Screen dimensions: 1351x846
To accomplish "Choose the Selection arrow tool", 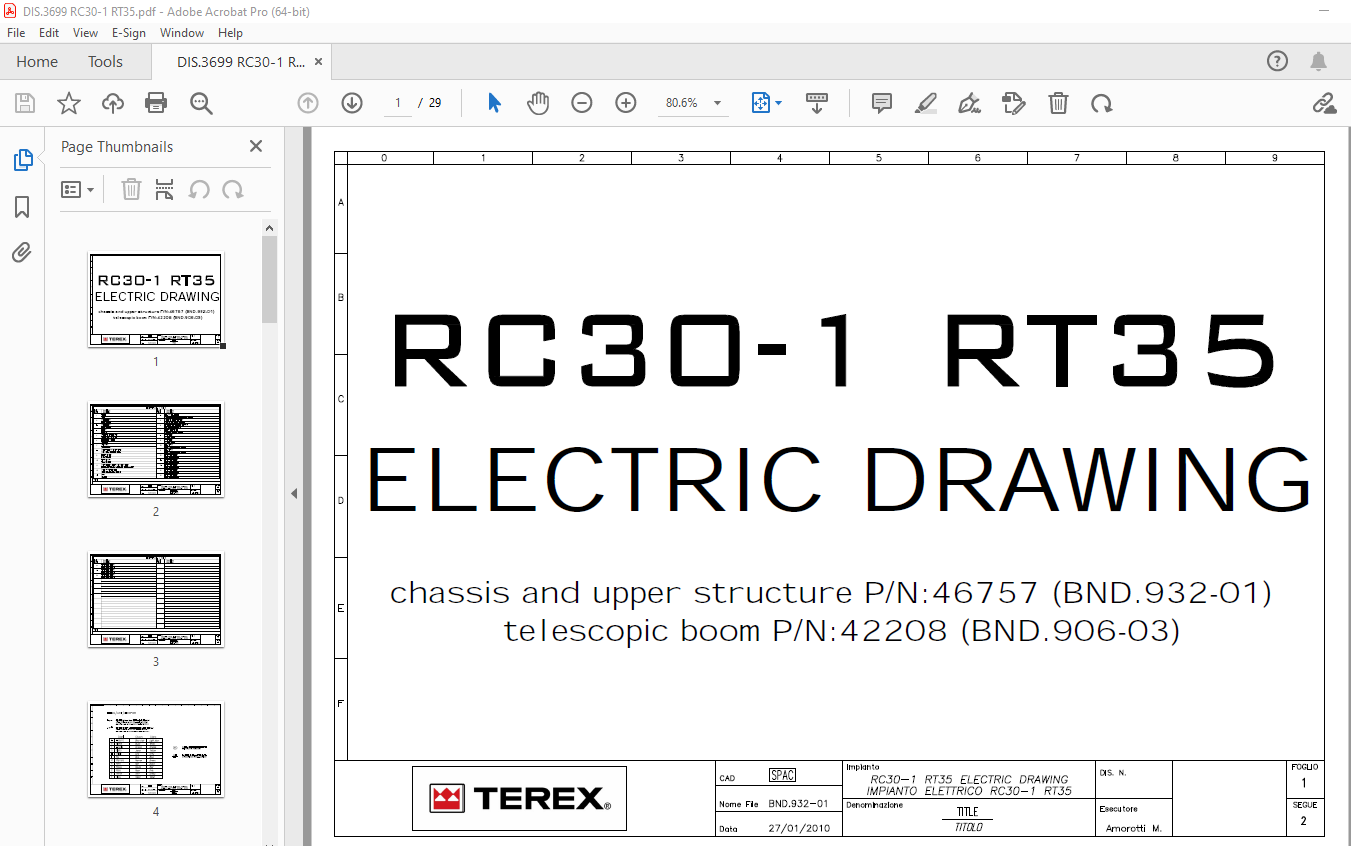I will tap(494, 103).
